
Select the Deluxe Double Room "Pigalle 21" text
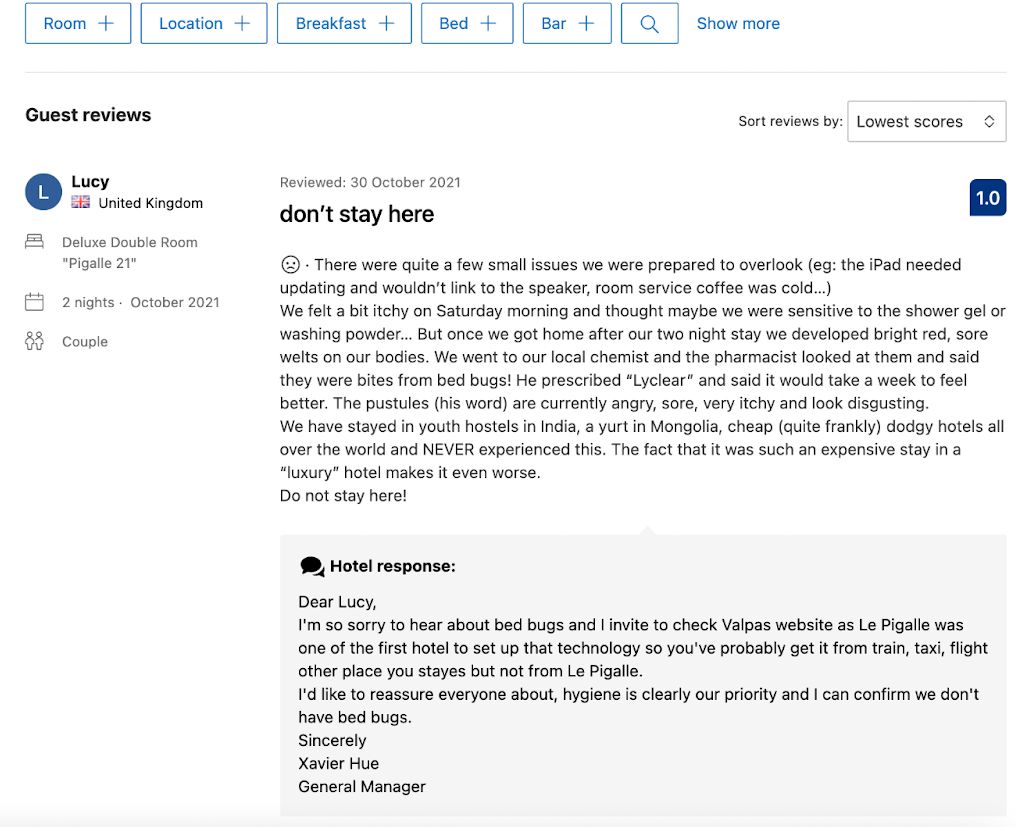pyautogui.click(x=130, y=252)
